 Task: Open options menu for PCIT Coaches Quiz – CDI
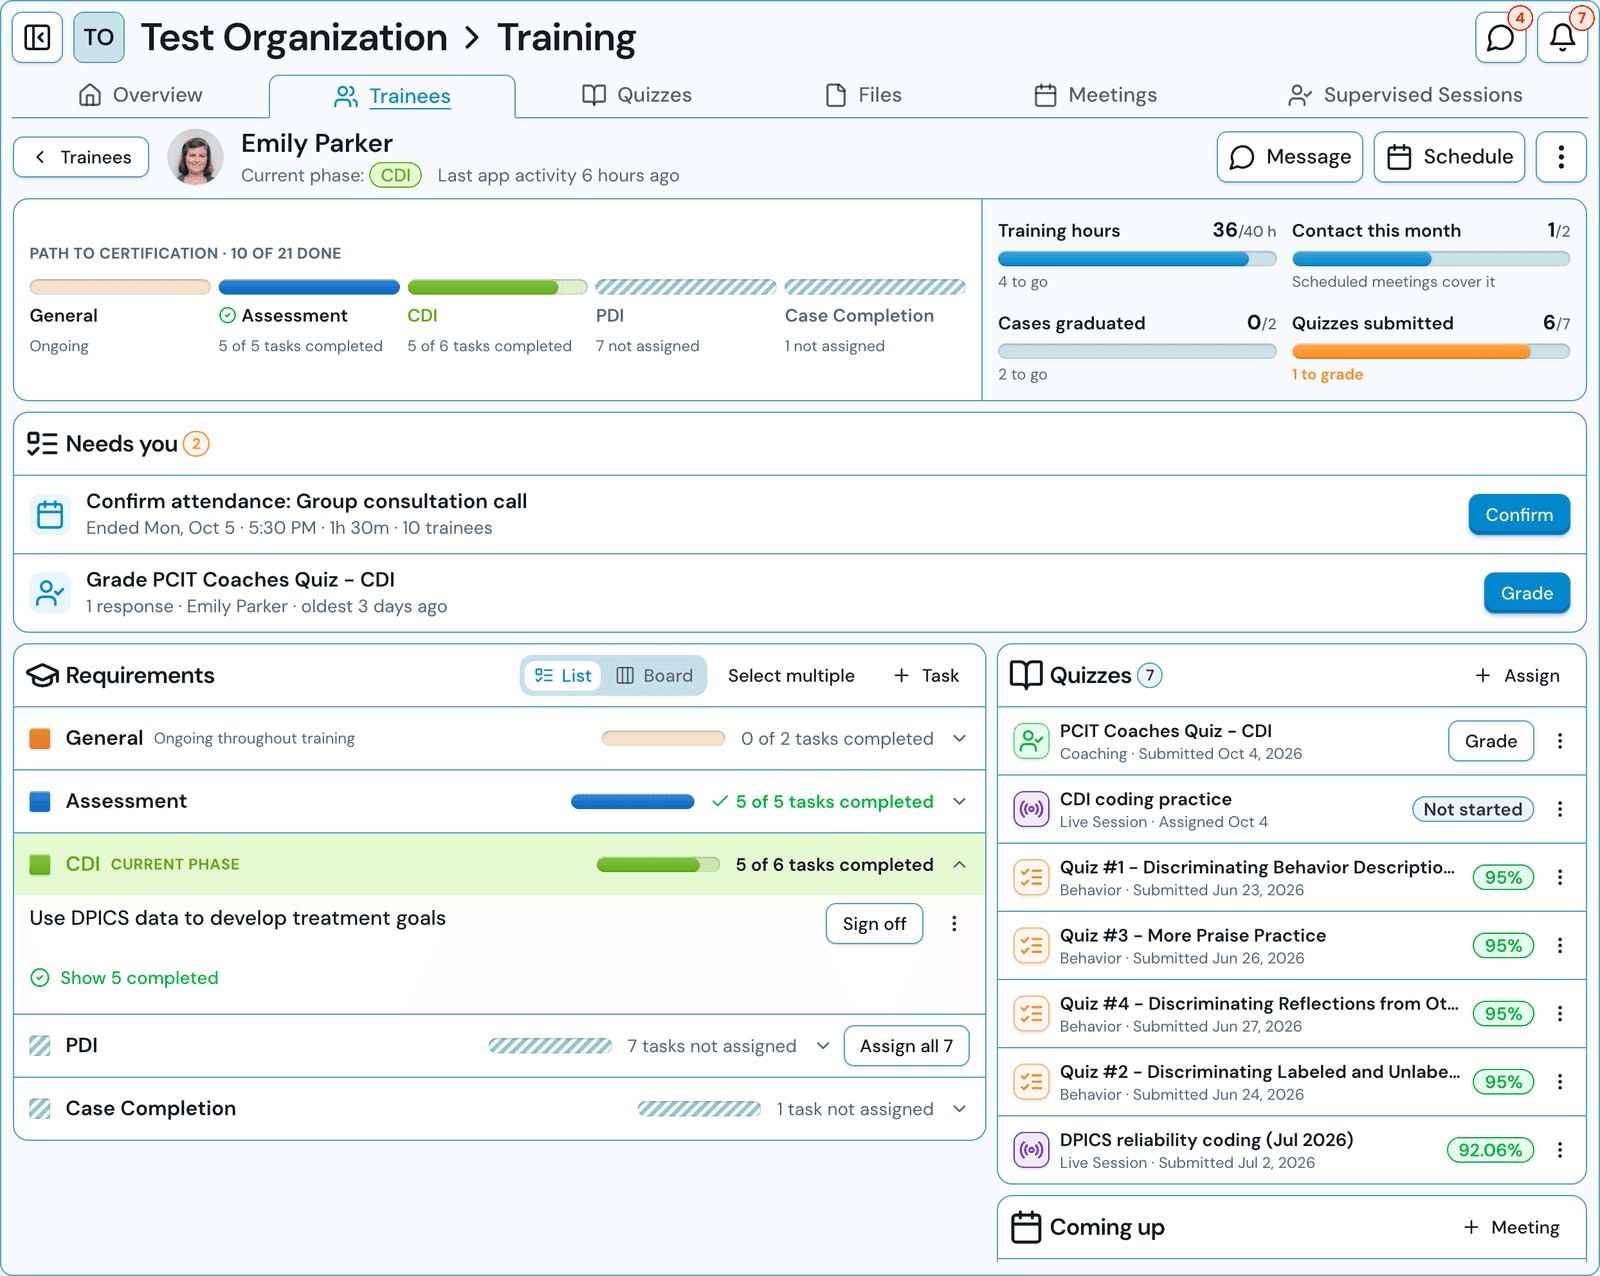[x=1560, y=741]
